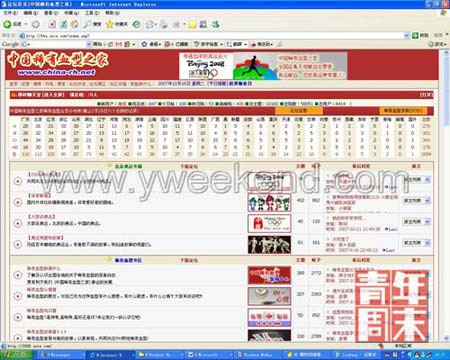The height and width of the screenshot is (360, 450).
Task: Click the Edit page toolbar icon
Action: (x=176, y=24)
